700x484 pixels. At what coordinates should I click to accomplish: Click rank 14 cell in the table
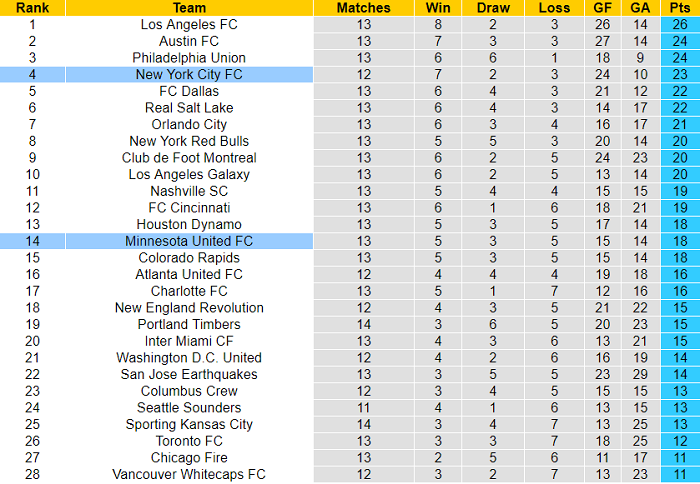click(x=32, y=241)
